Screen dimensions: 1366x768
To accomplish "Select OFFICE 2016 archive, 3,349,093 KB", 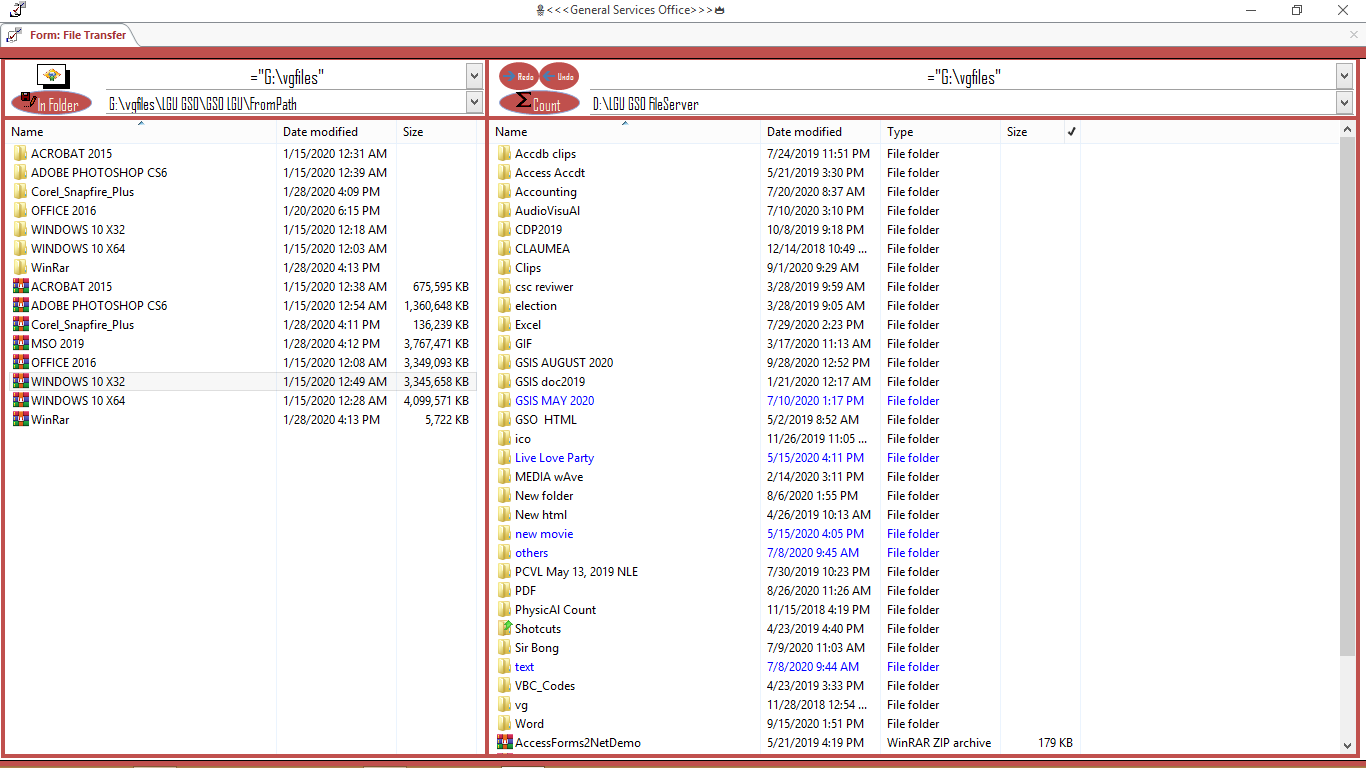I will [x=241, y=363].
